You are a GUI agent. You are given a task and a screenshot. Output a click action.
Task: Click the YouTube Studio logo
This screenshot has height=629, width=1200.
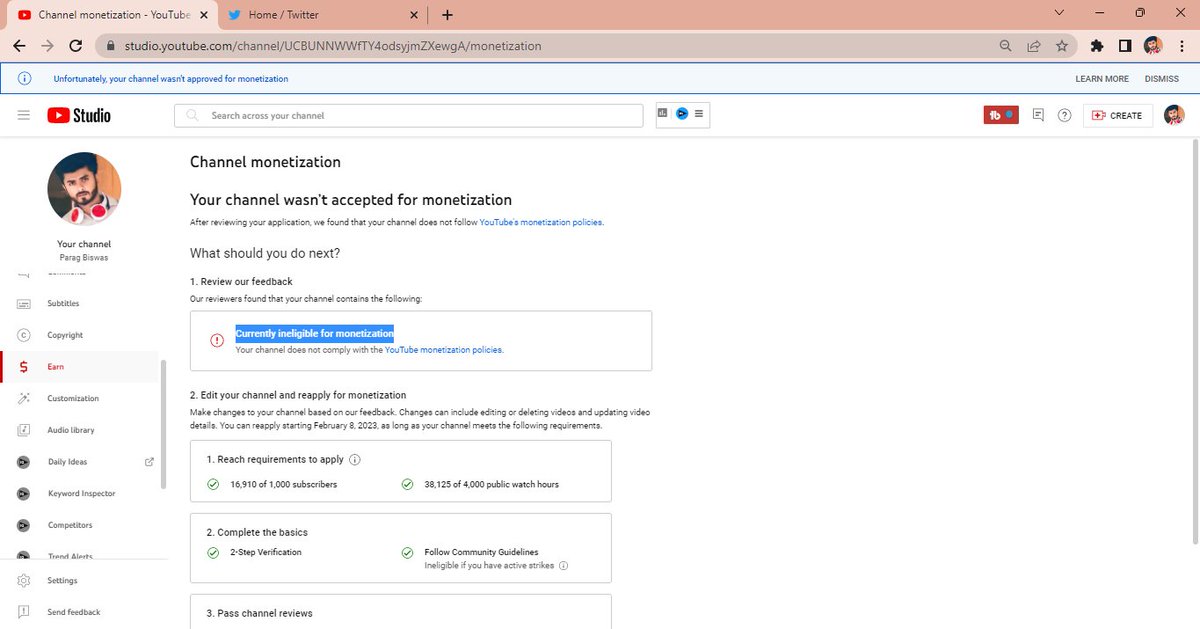click(79, 116)
